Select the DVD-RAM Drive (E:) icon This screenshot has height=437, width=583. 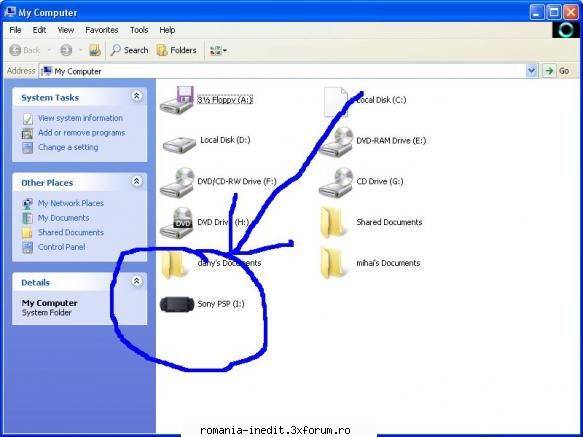336,142
